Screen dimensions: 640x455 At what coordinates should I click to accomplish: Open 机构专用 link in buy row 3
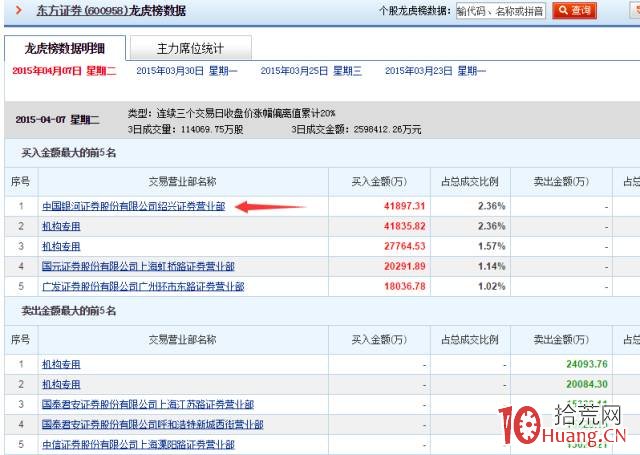pos(61,246)
